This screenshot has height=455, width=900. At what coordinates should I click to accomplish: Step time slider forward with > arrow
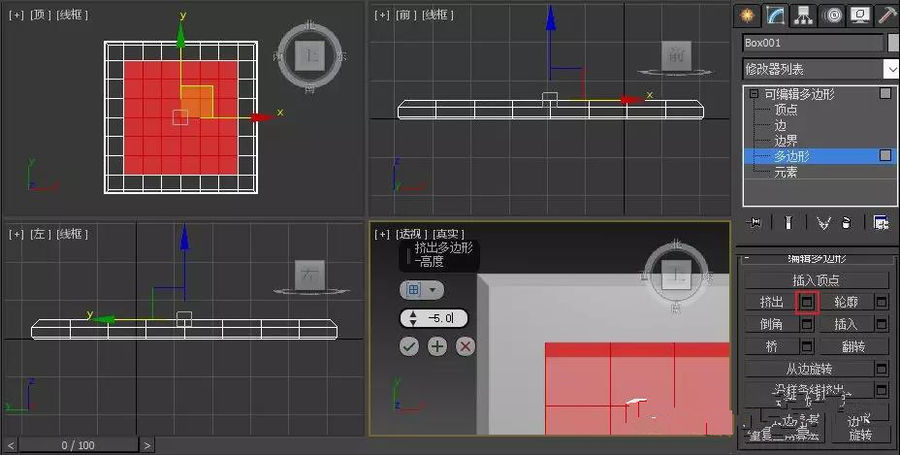coord(148,445)
